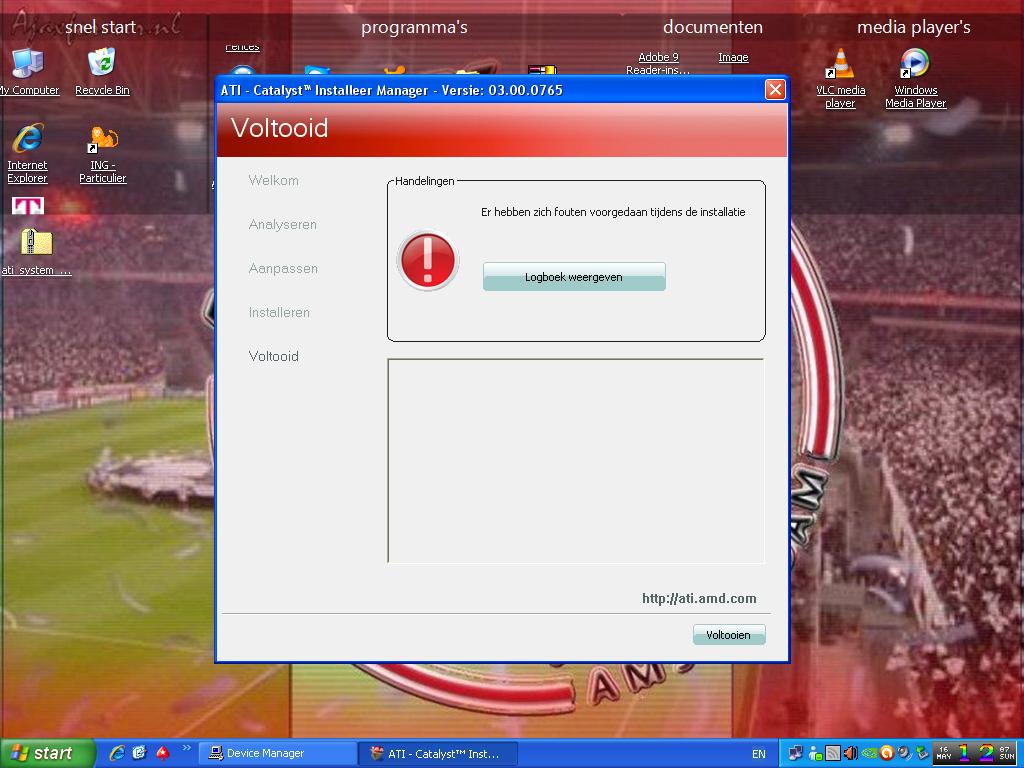1024x768 pixels.
Task: Switch to Device Manager taskbar button
Action: tap(278, 754)
